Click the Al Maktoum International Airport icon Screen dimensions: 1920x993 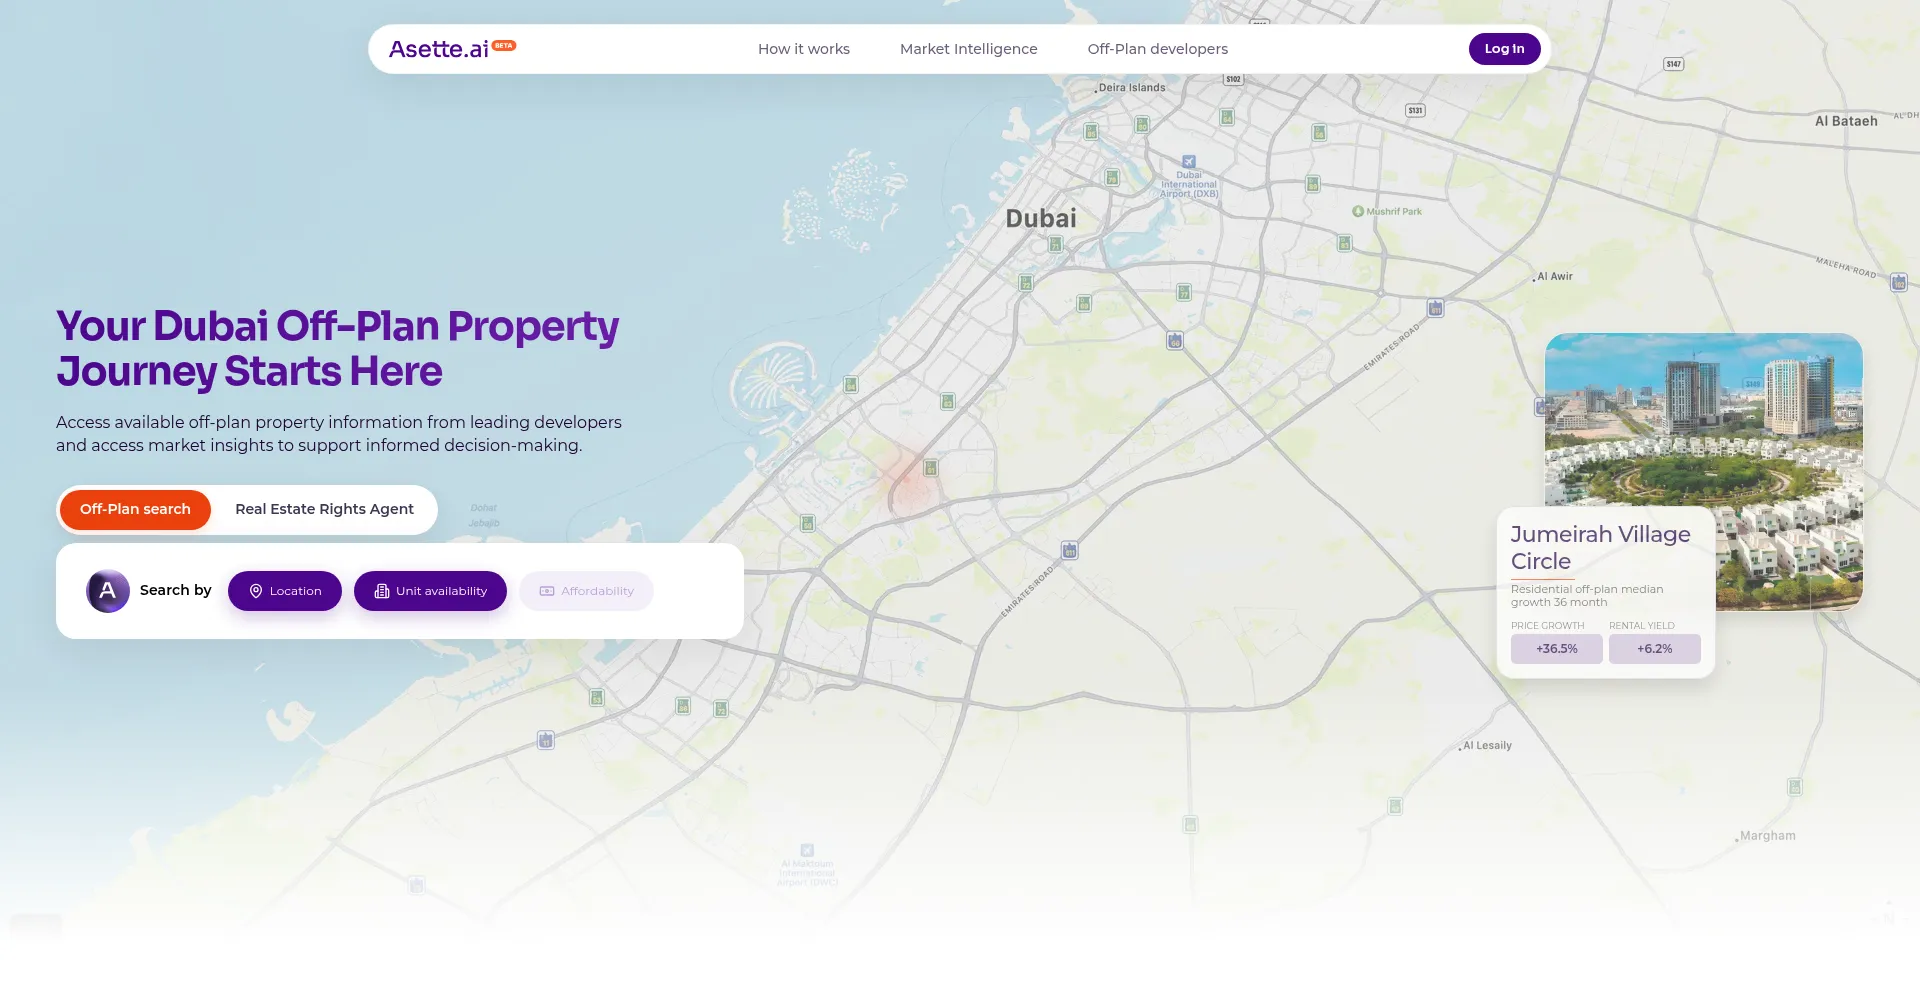coord(807,850)
